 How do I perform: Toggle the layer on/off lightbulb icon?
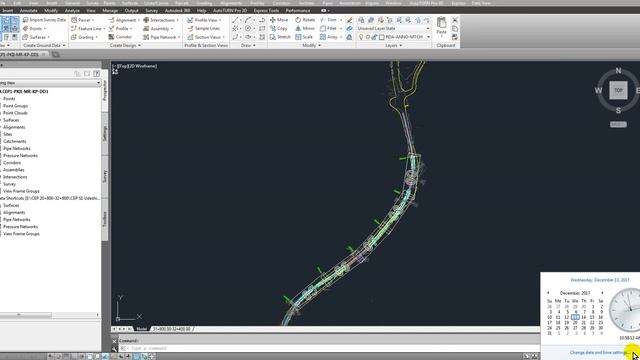[x=361, y=37]
